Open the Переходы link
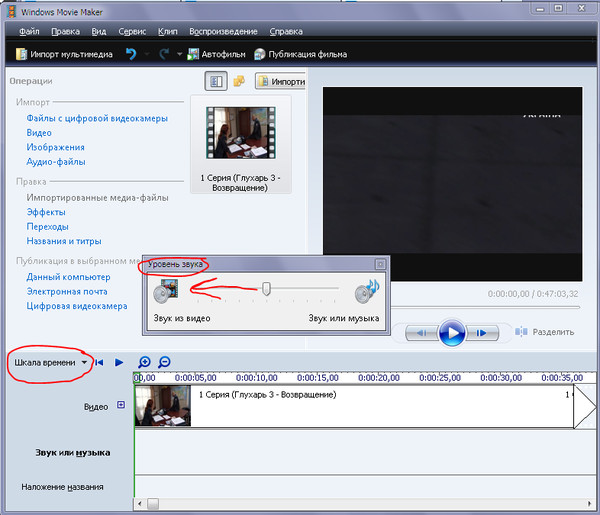This screenshot has width=600, height=515. pyautogui.click(x=47, y=227)
